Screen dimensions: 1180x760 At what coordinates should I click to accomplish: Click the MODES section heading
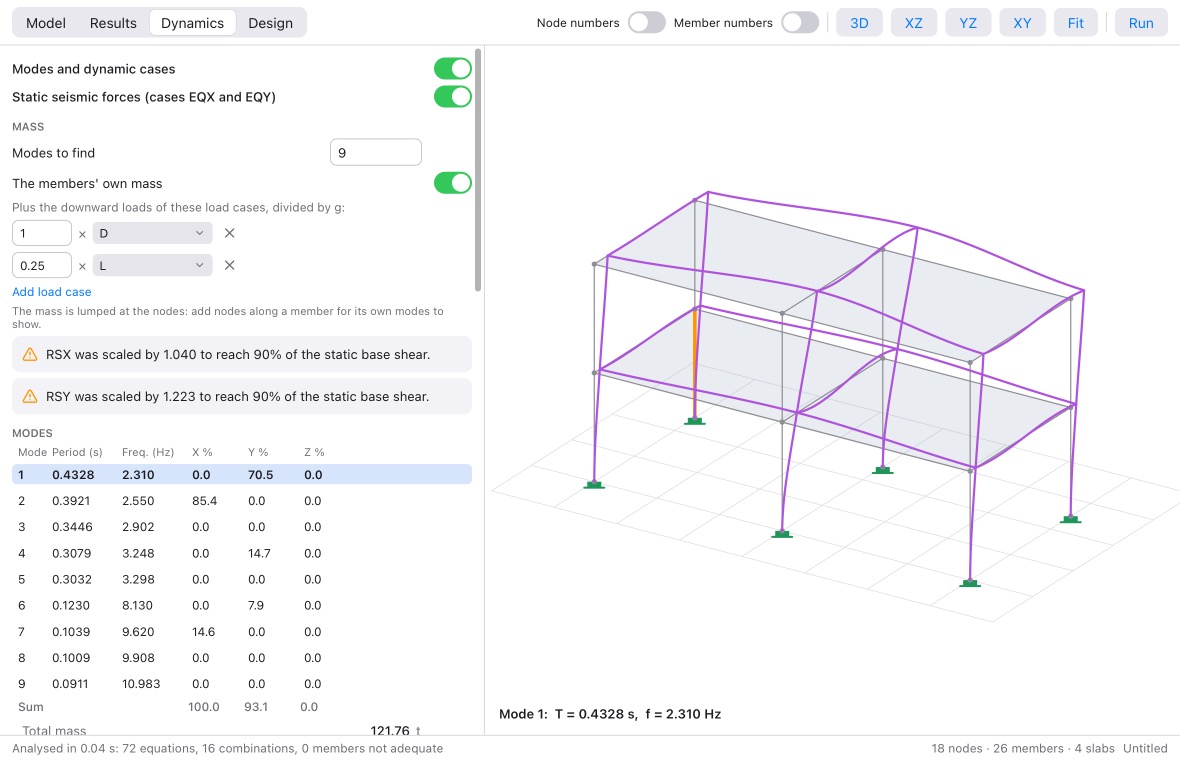(x=32, y=433)
